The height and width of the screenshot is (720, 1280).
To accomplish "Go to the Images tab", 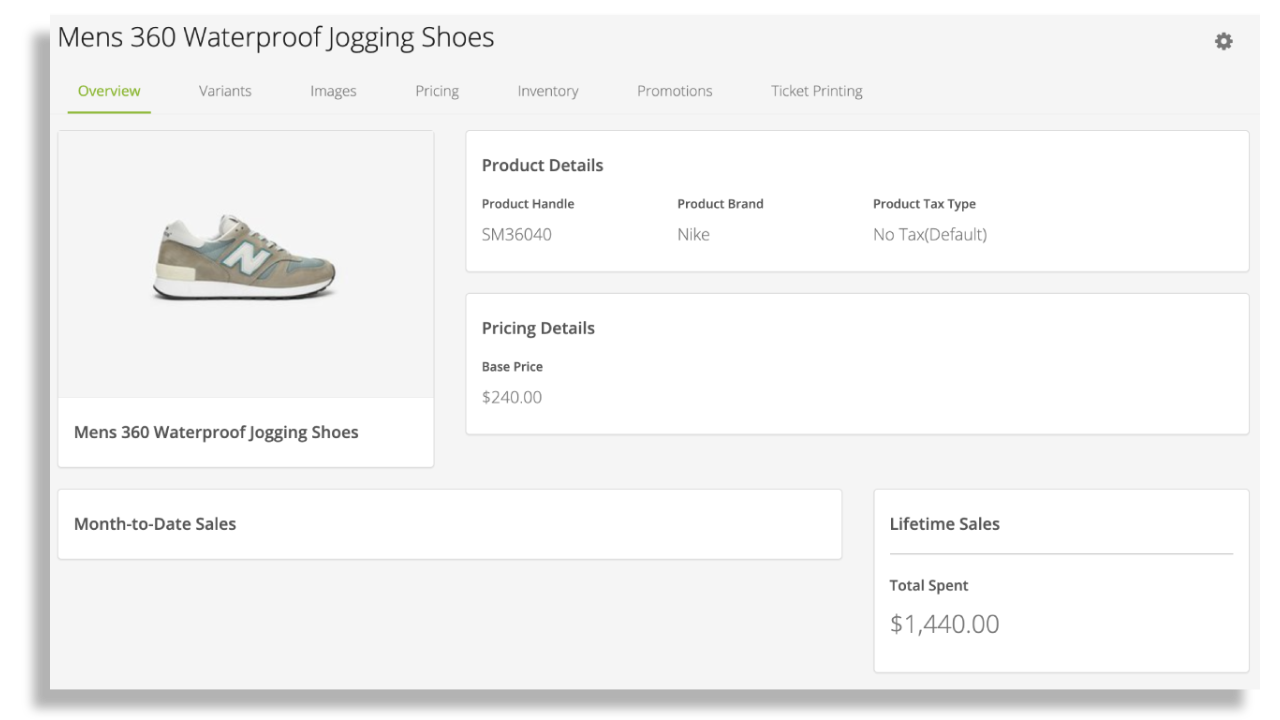I will point(333,91).
